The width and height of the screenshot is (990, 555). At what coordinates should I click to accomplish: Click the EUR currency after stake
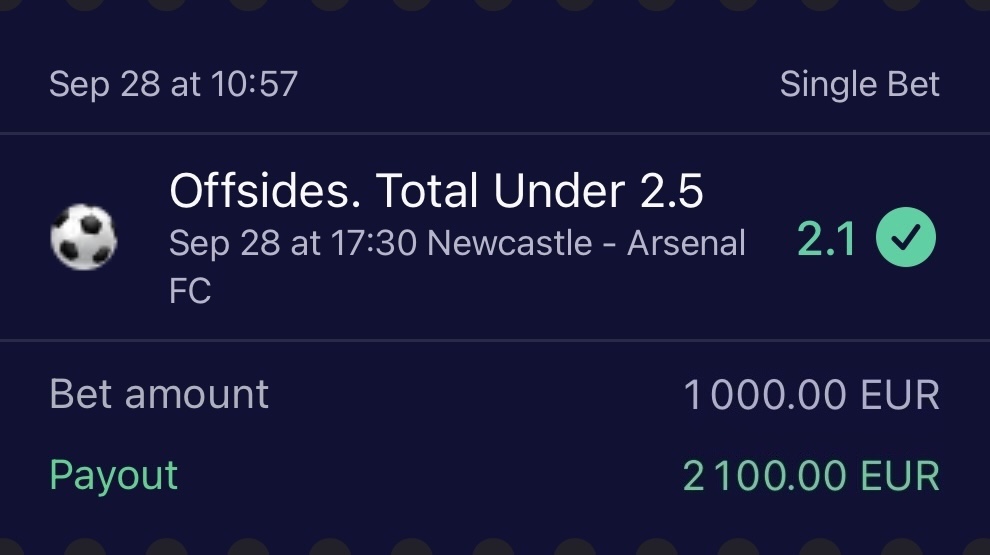coord(897,396)
